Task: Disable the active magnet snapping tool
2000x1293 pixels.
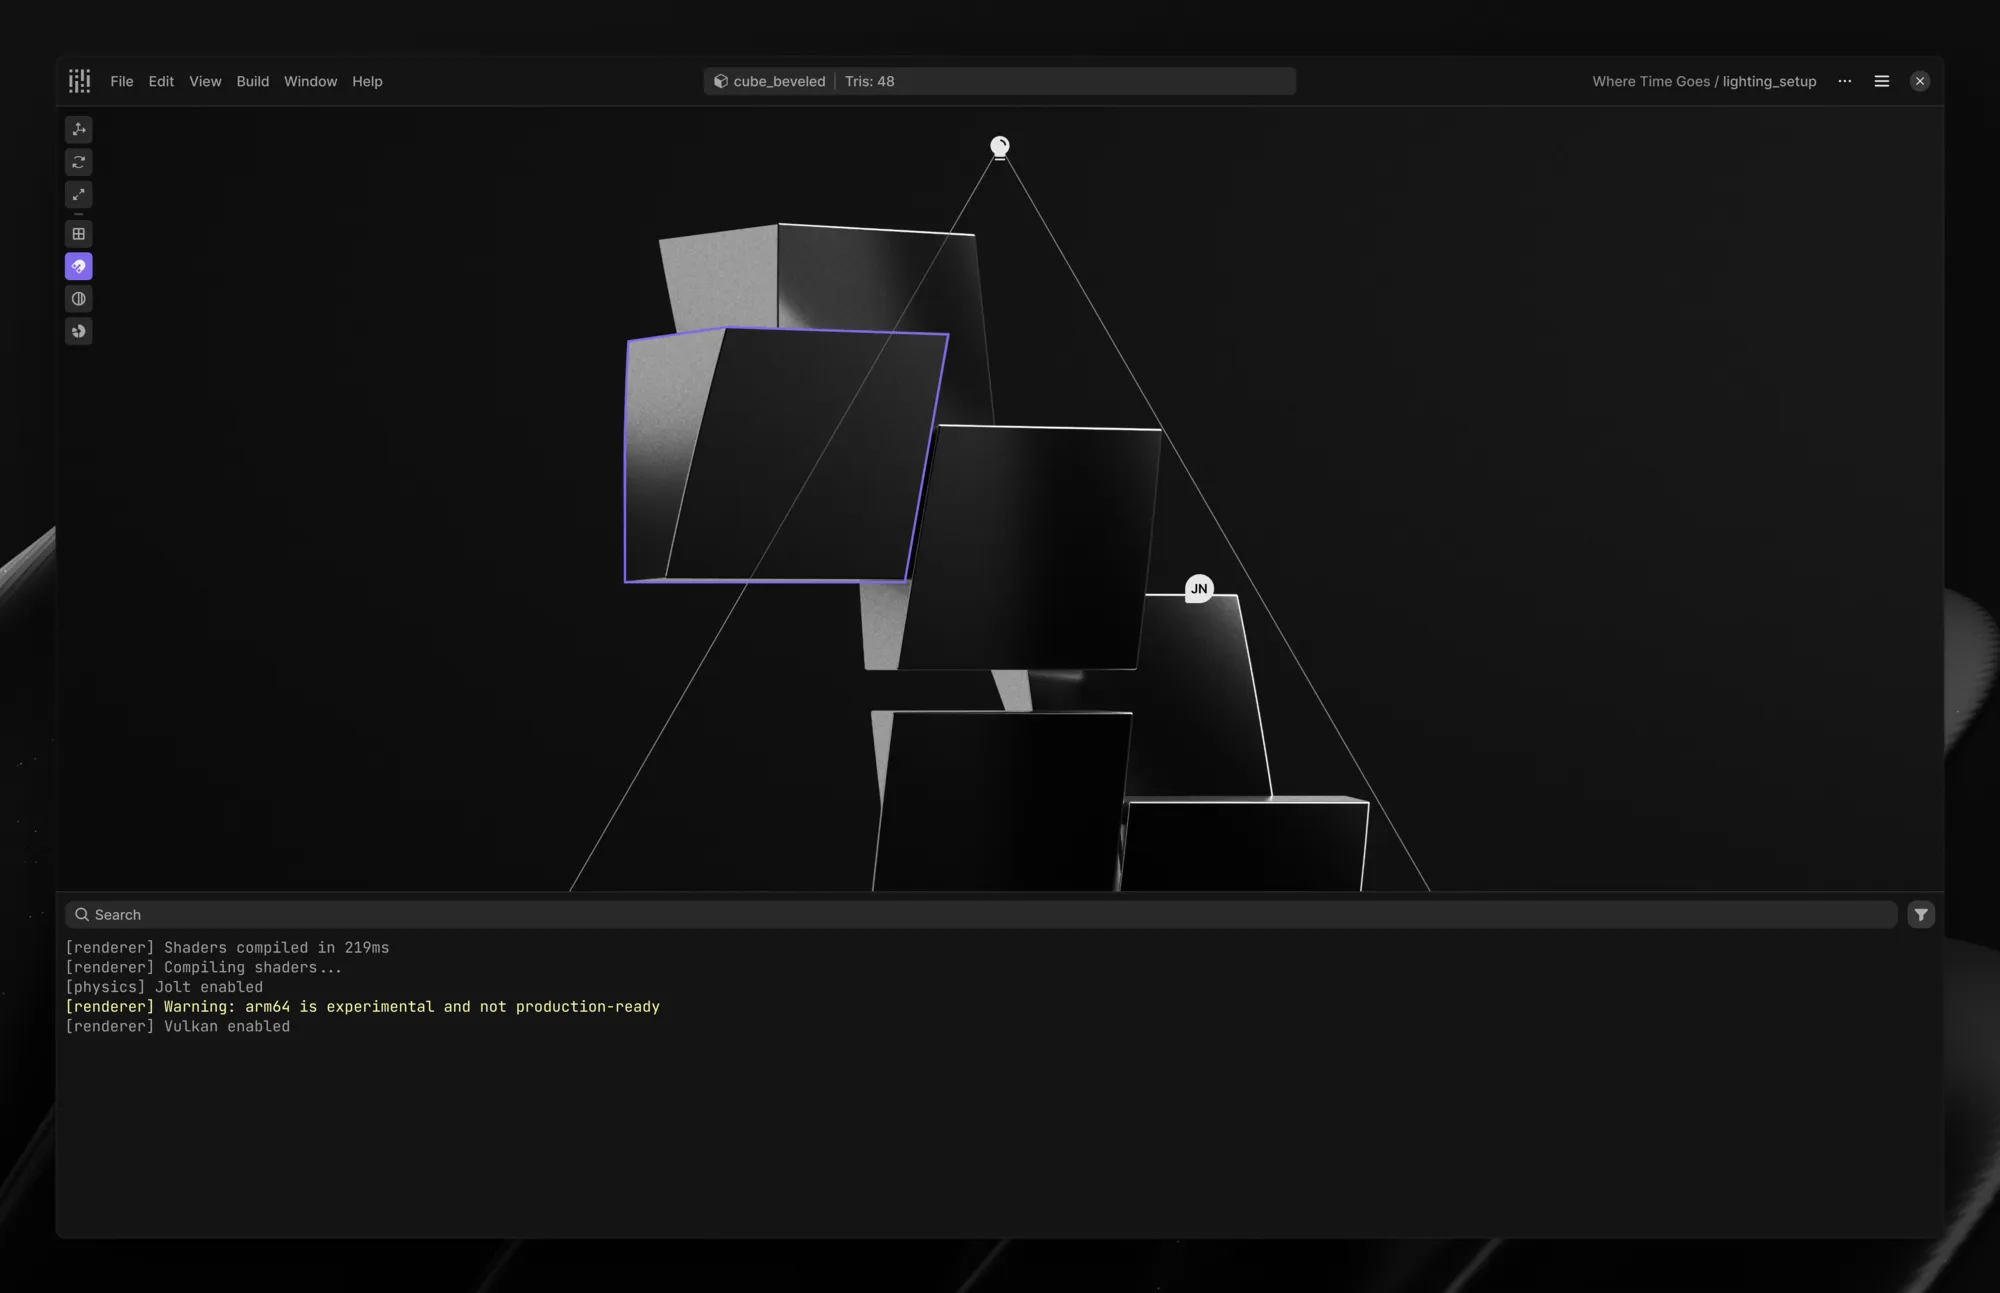Action: [x=79, y=266]
